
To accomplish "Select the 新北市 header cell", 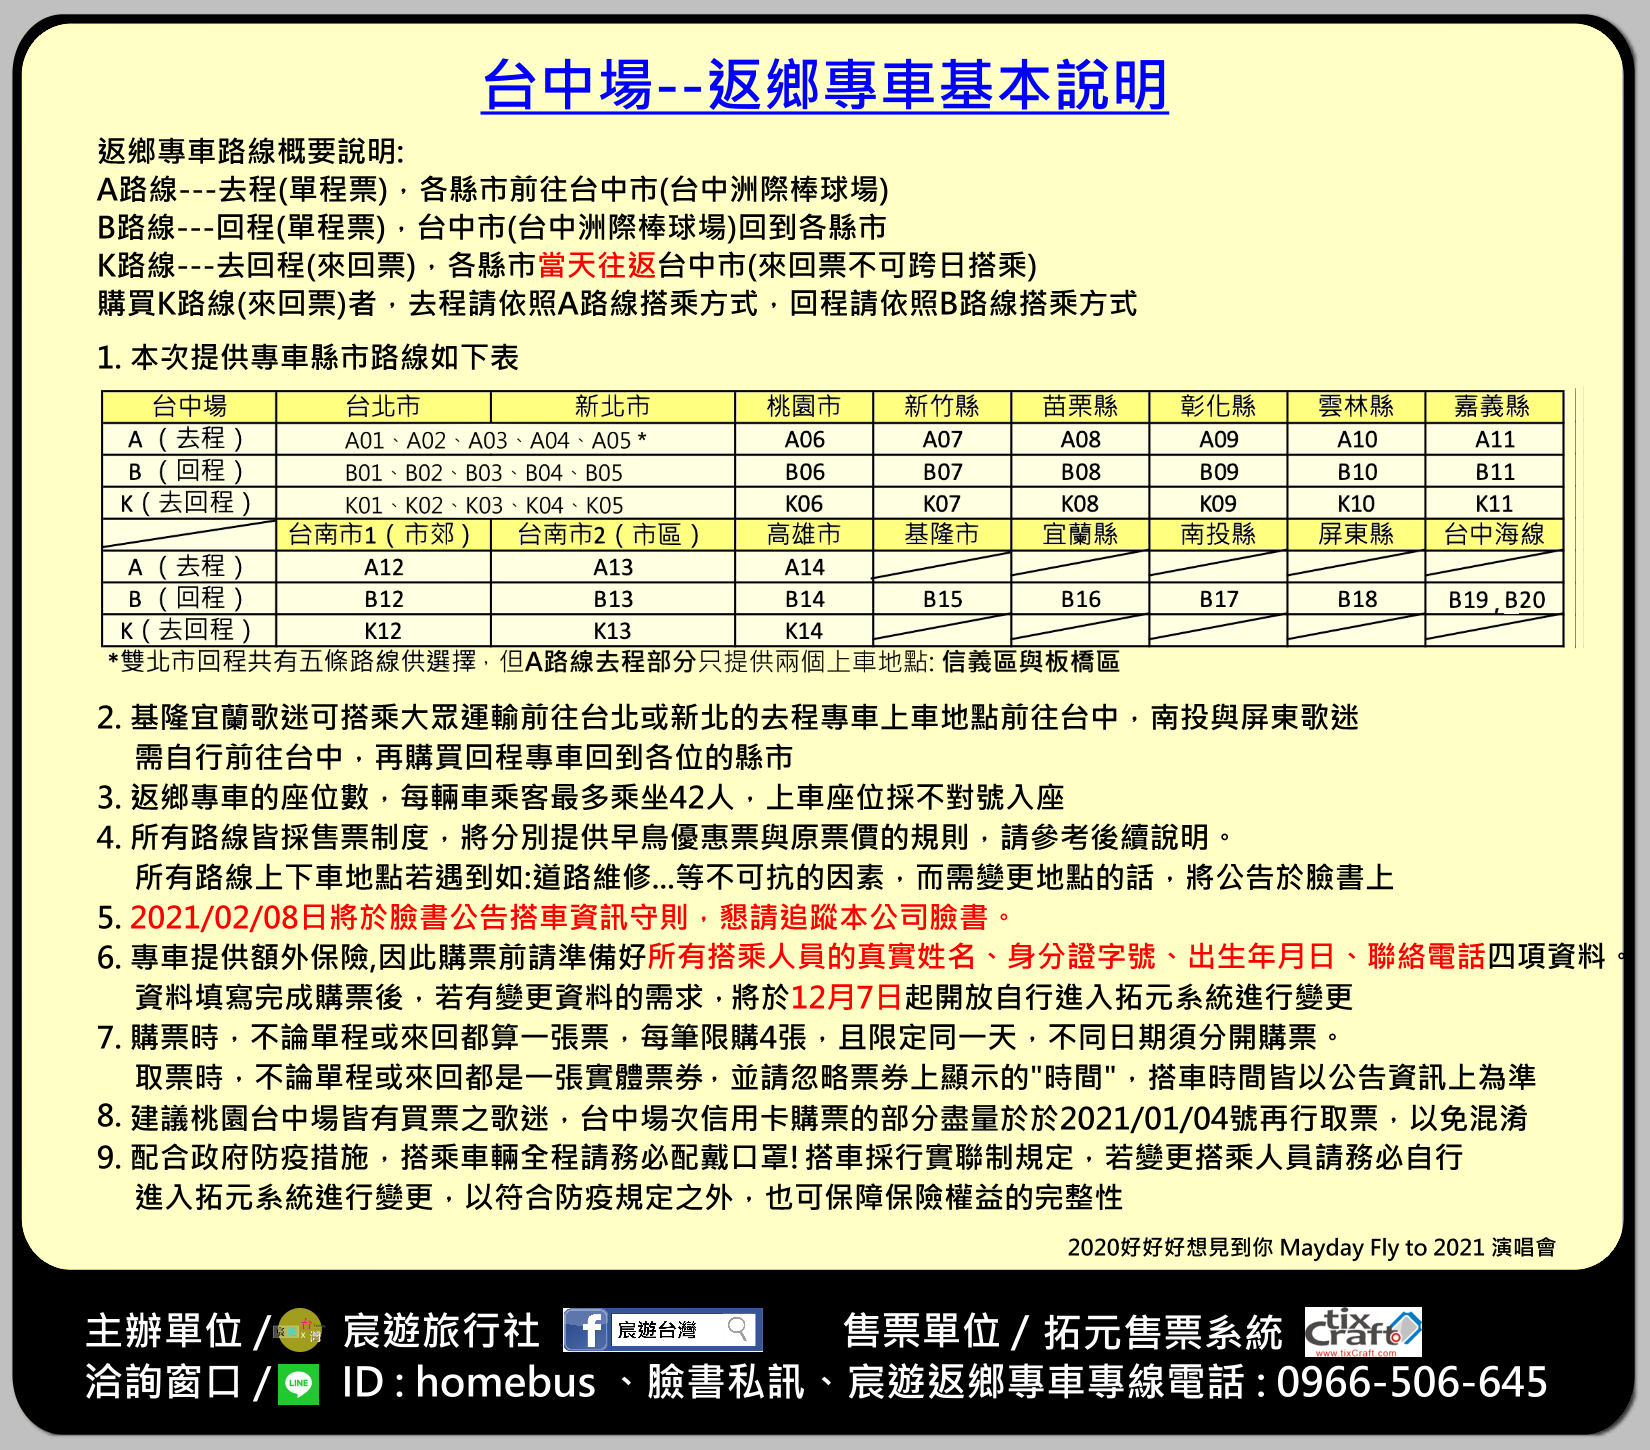I will (613, 407).
